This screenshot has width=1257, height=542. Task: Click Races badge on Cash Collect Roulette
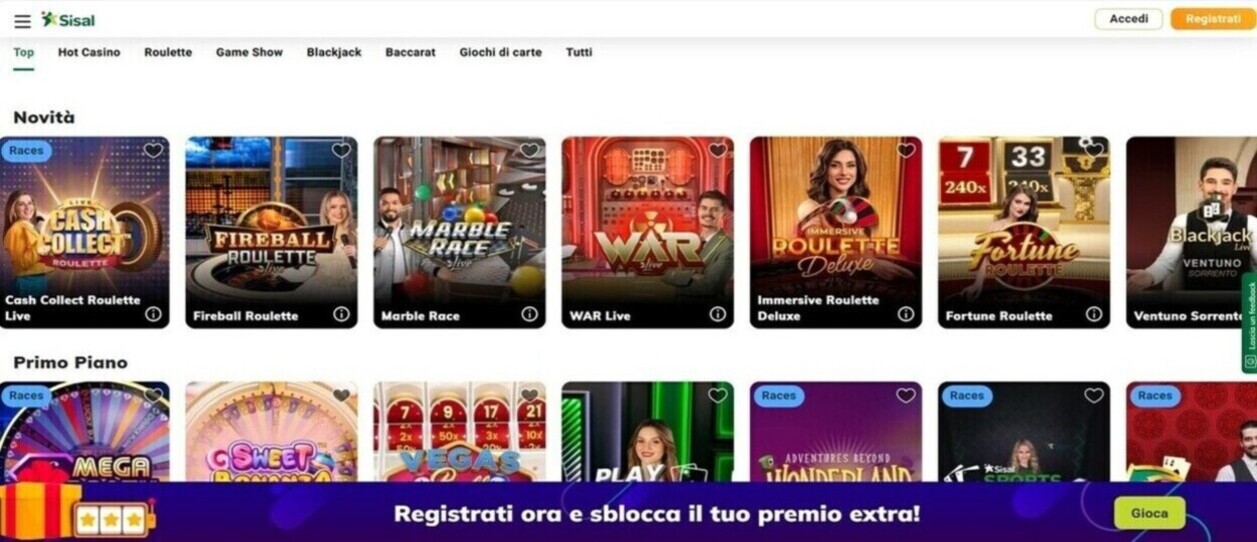click(x=26, y=151)
